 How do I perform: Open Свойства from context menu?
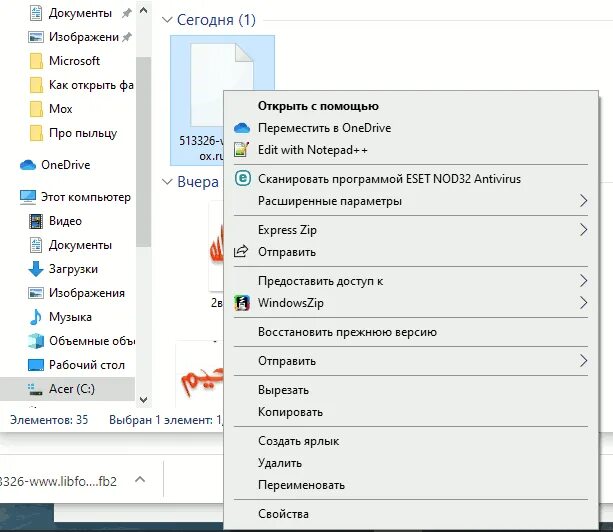point(410,514)
